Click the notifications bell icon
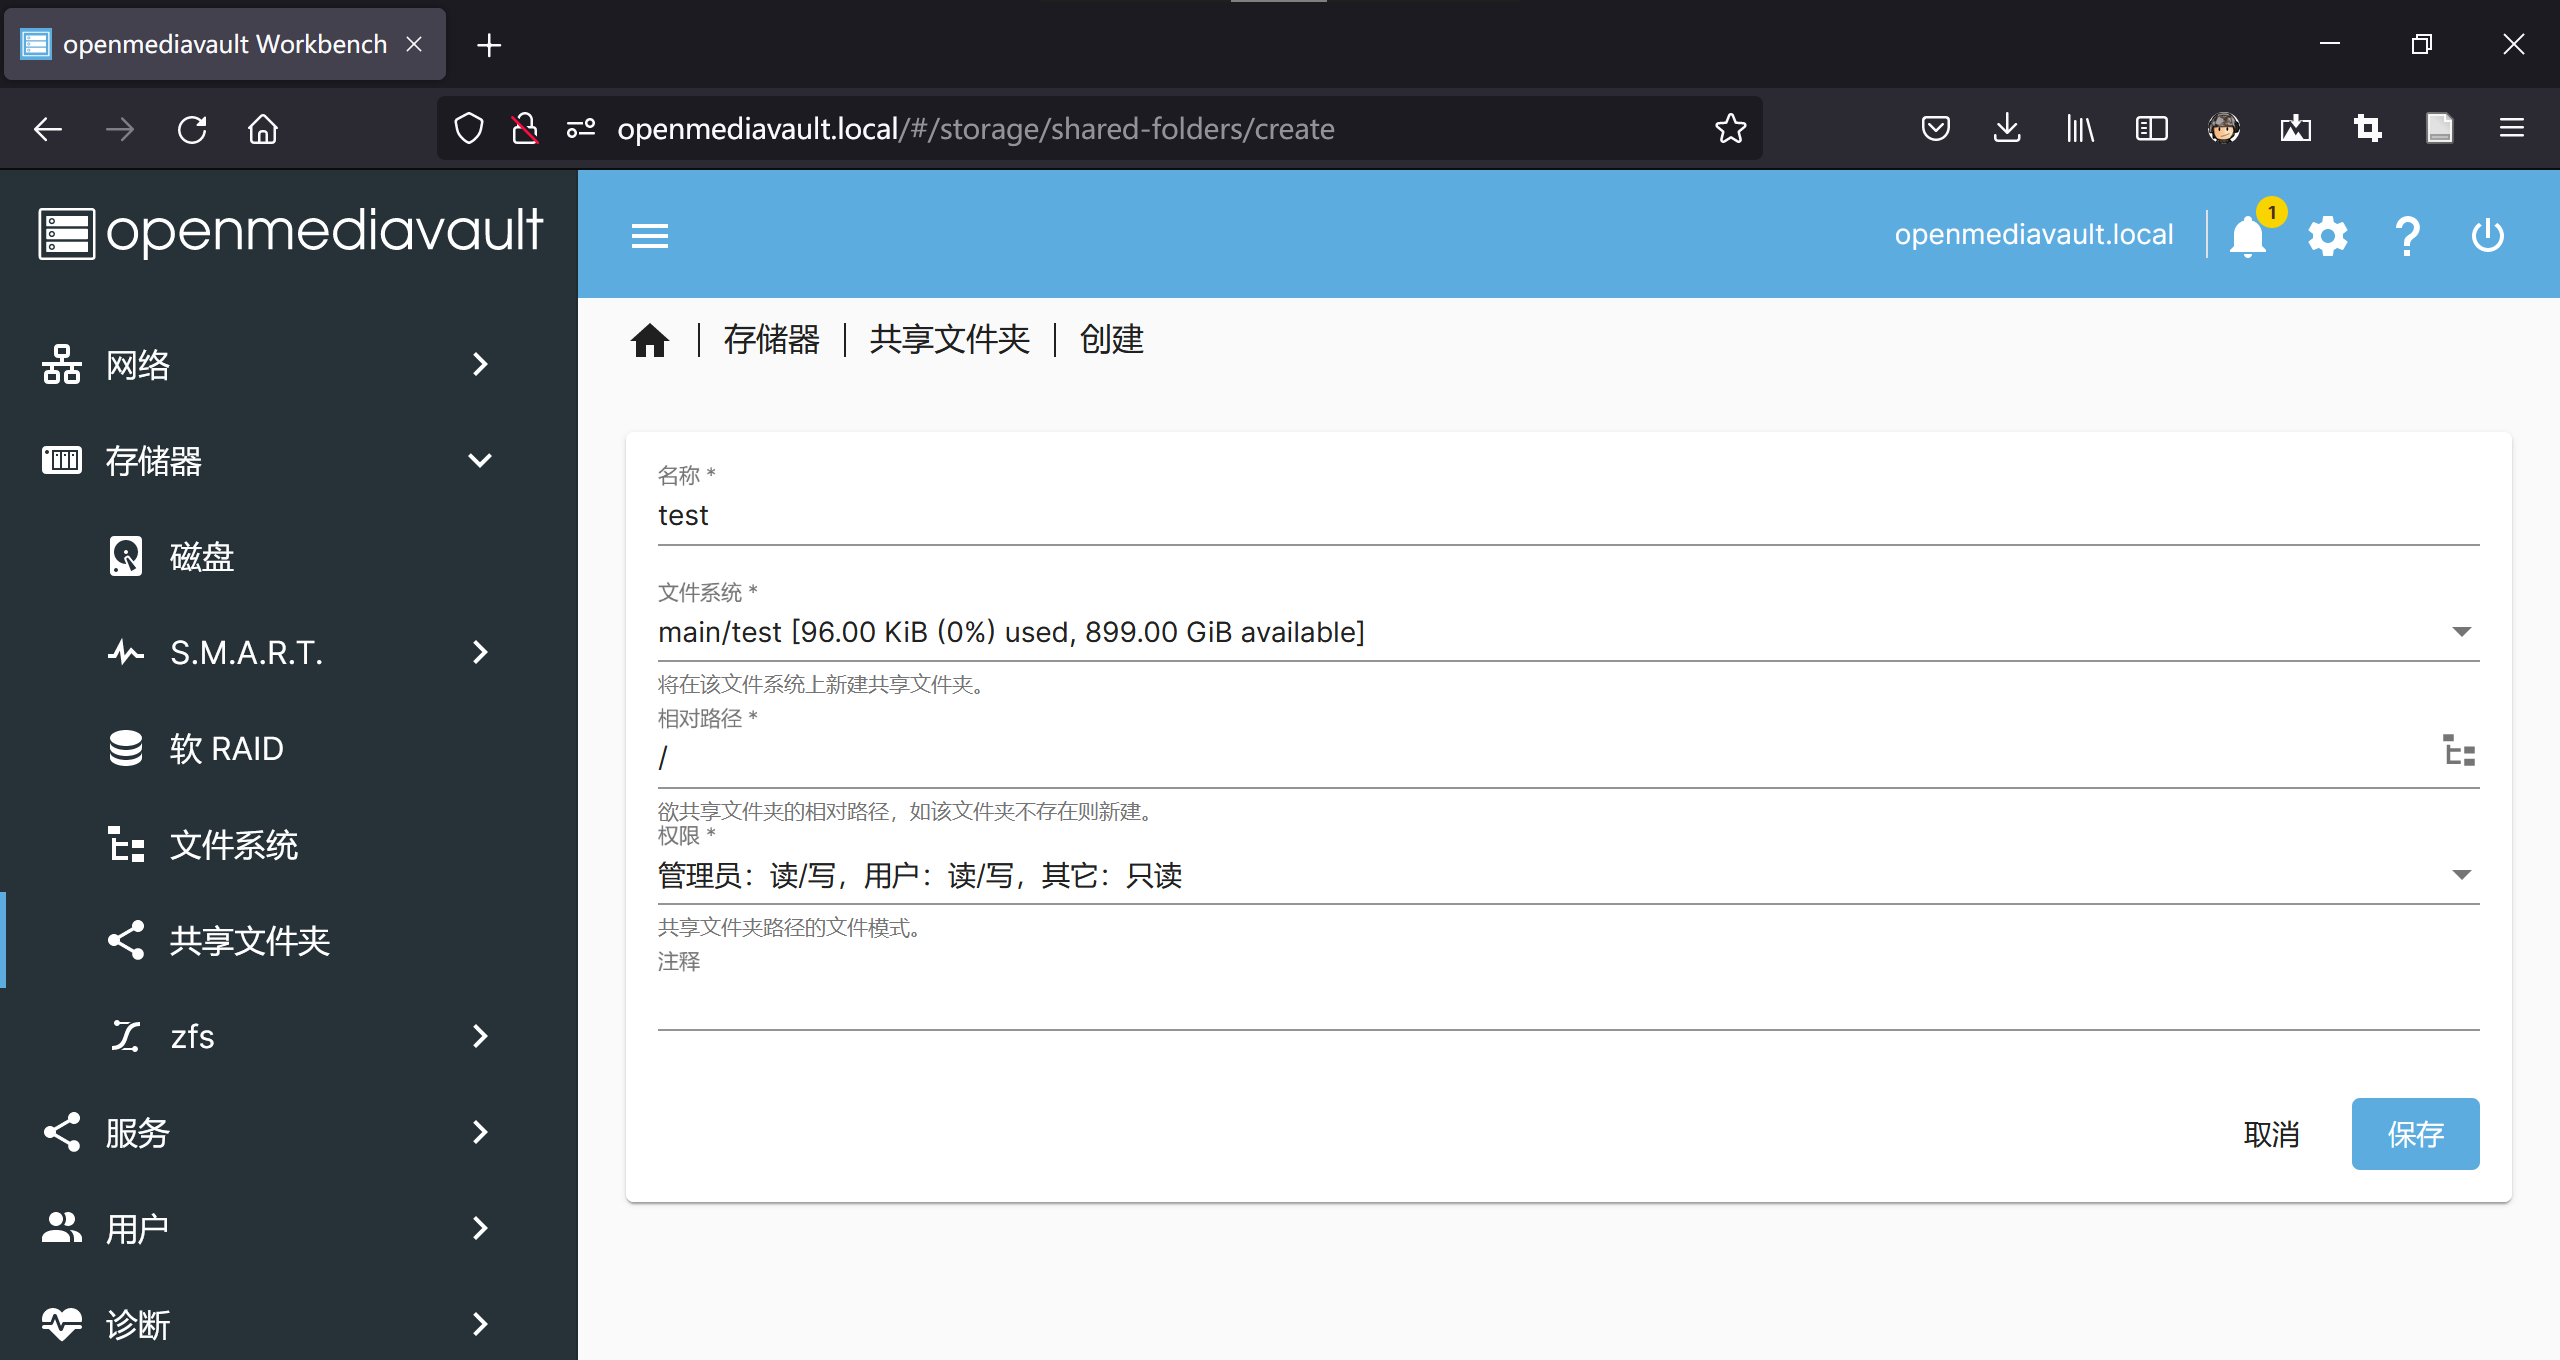Viewport: 2560px width, 1360px height. point(2248,237)
